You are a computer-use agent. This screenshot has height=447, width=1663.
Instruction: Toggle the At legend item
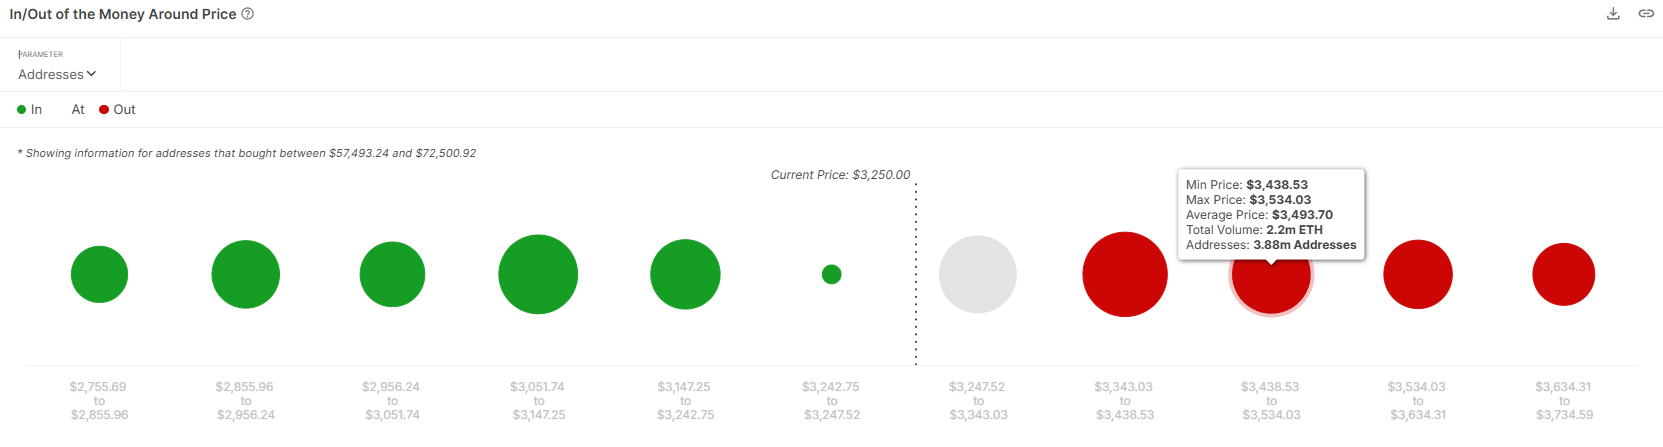[78, 110]
